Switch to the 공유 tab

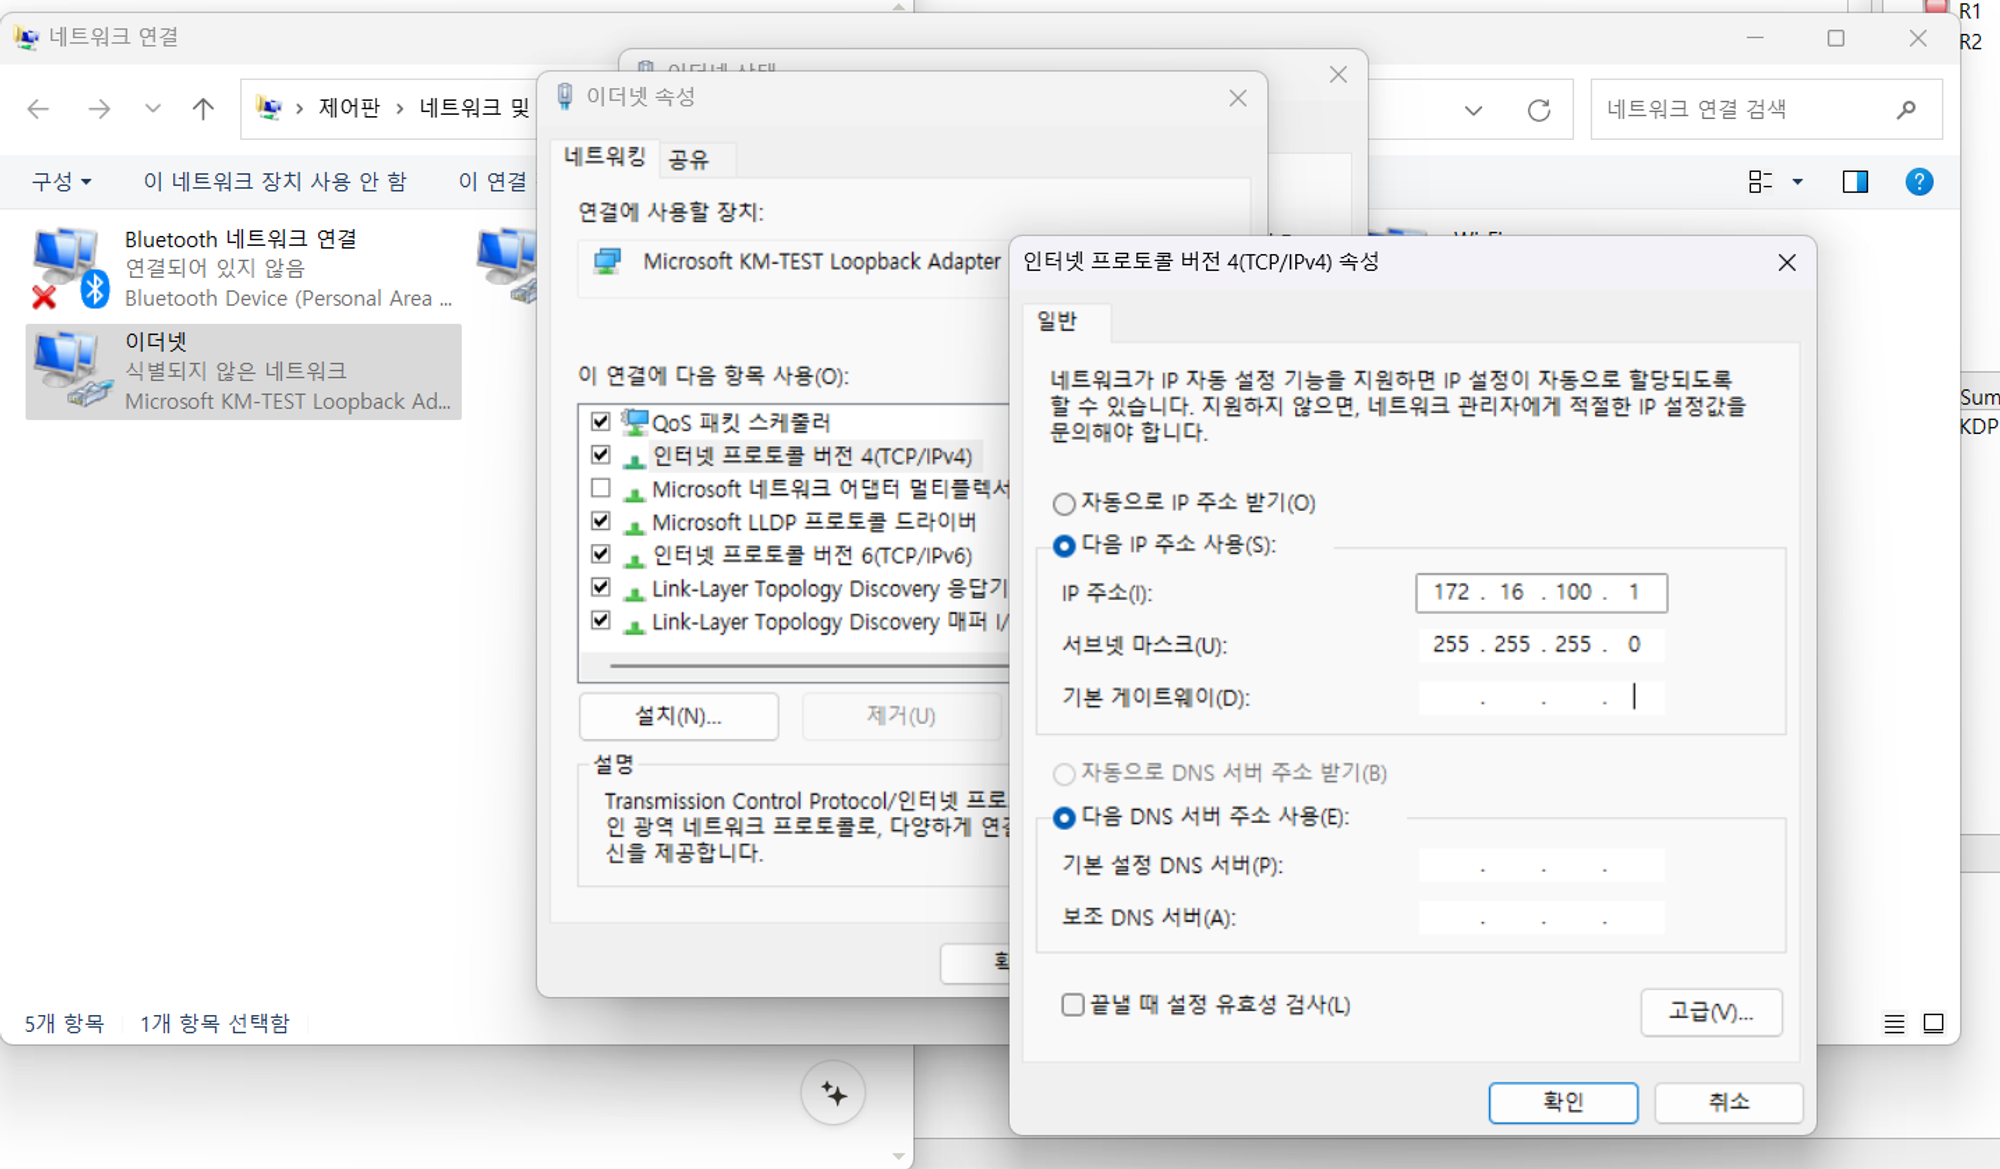pos(689,158)
